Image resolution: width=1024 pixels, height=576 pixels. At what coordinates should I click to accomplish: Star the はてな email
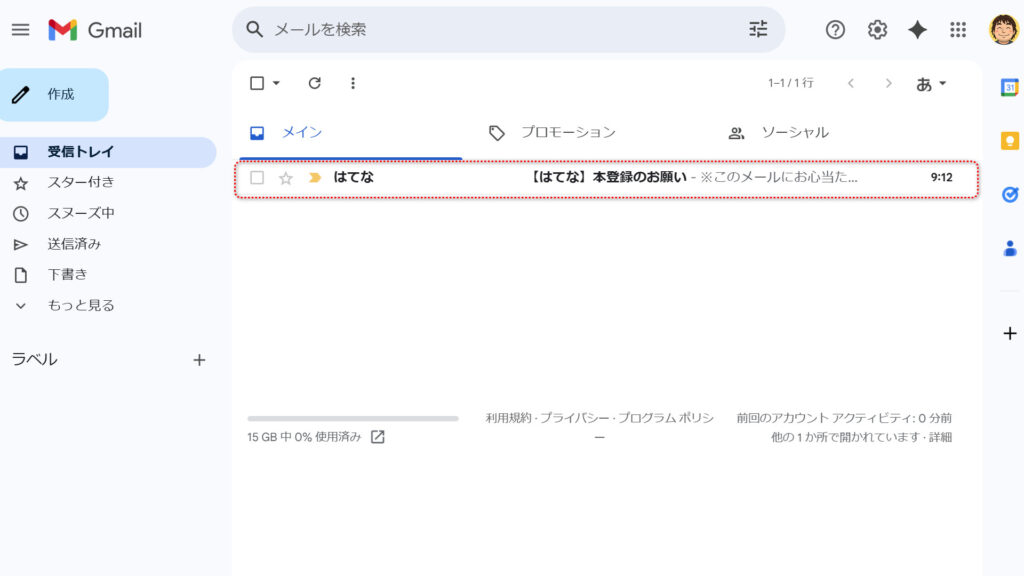[x=286, y=178]
